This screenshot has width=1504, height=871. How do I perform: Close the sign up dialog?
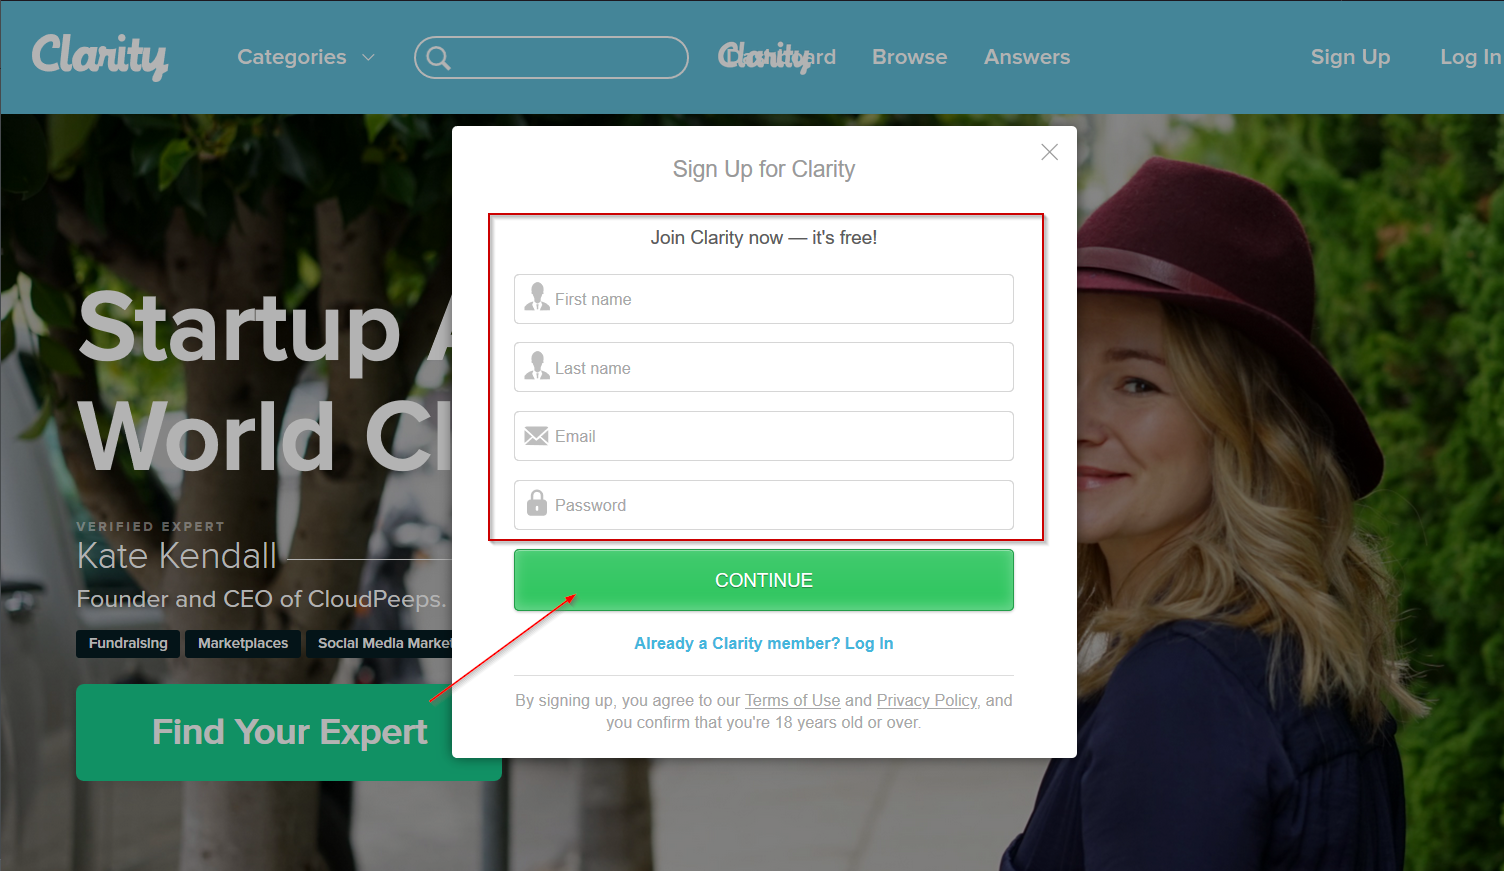[x=1049, y=152]
